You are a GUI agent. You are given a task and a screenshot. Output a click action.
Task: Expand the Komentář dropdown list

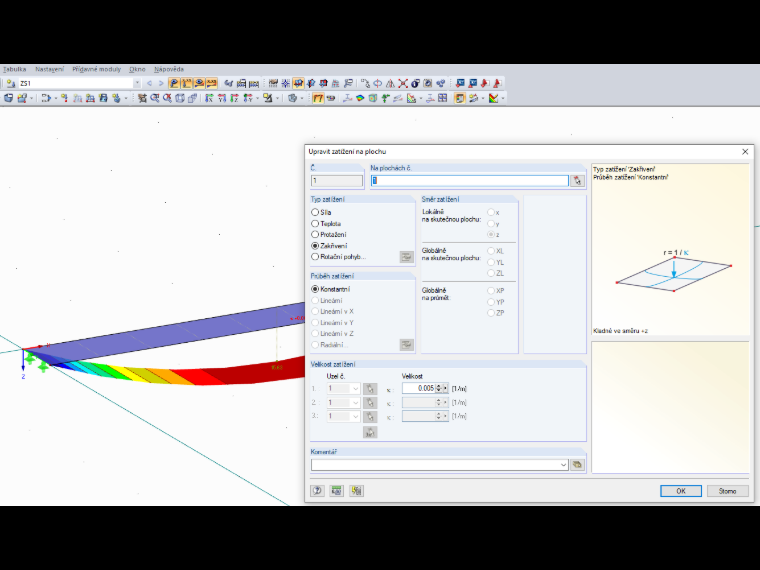[563, 465]
